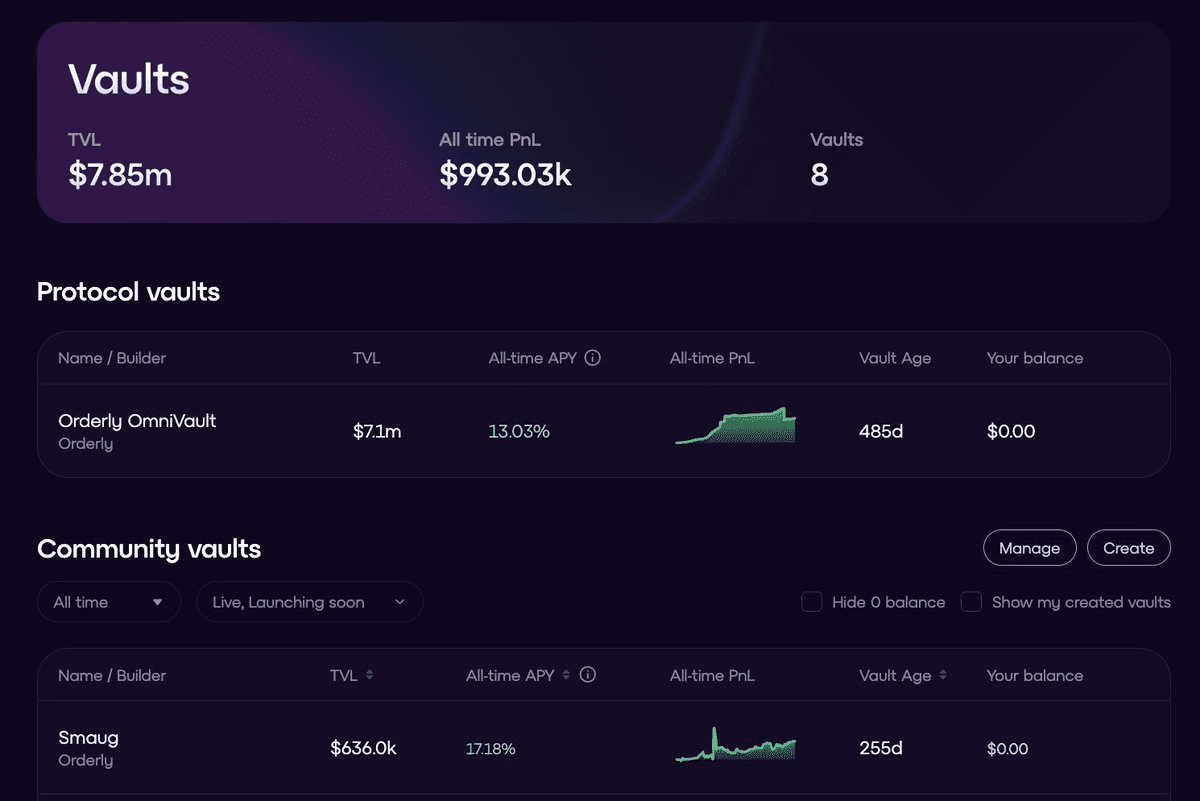Click the $993.03k All time PnL value
Screen dimensions: 1200x801
505,175
